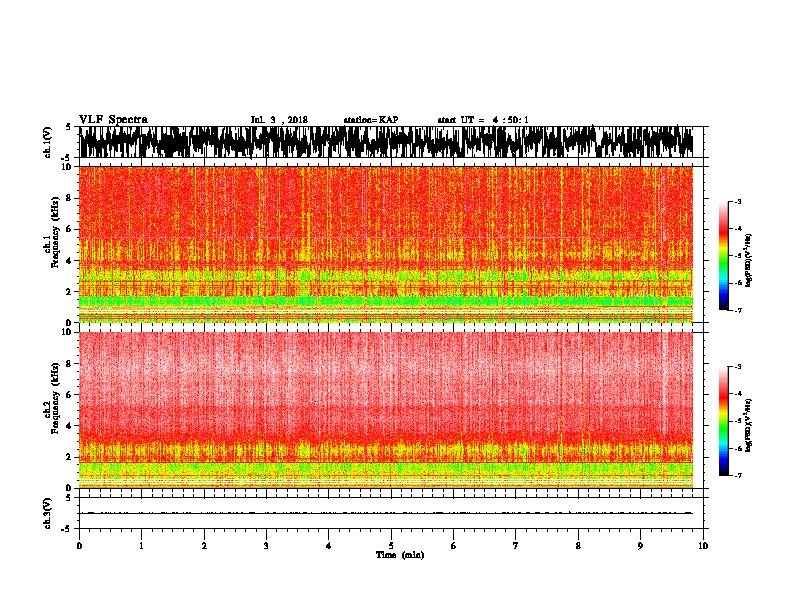The width and height of the screenshot is (792, 612).
Task: Click the "-5" label on upper color bar
Action: pyautogui.click(x=738, y=256)
